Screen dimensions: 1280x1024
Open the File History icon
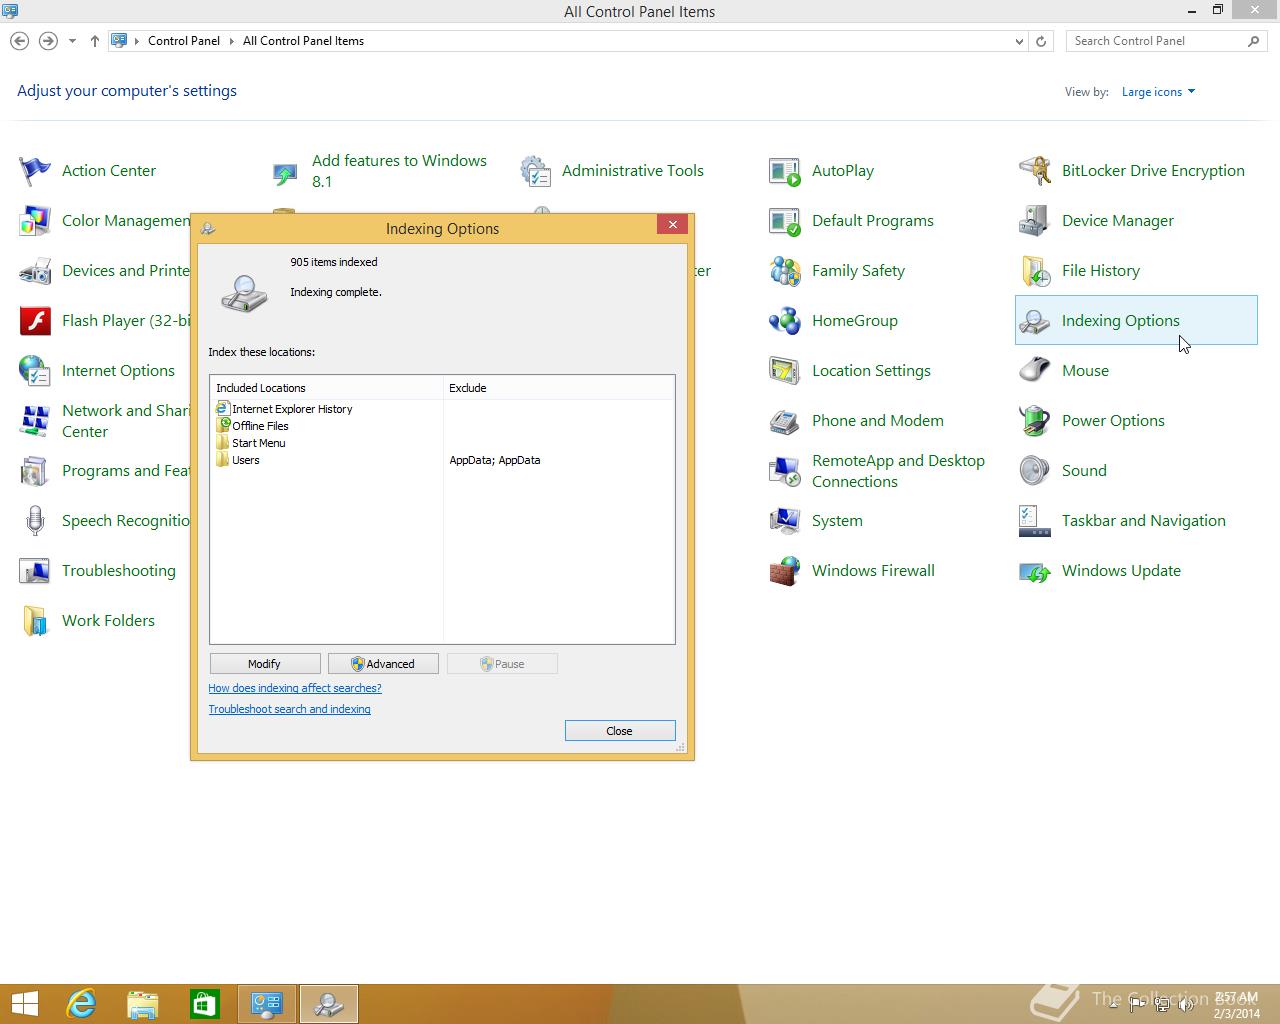1035,271
